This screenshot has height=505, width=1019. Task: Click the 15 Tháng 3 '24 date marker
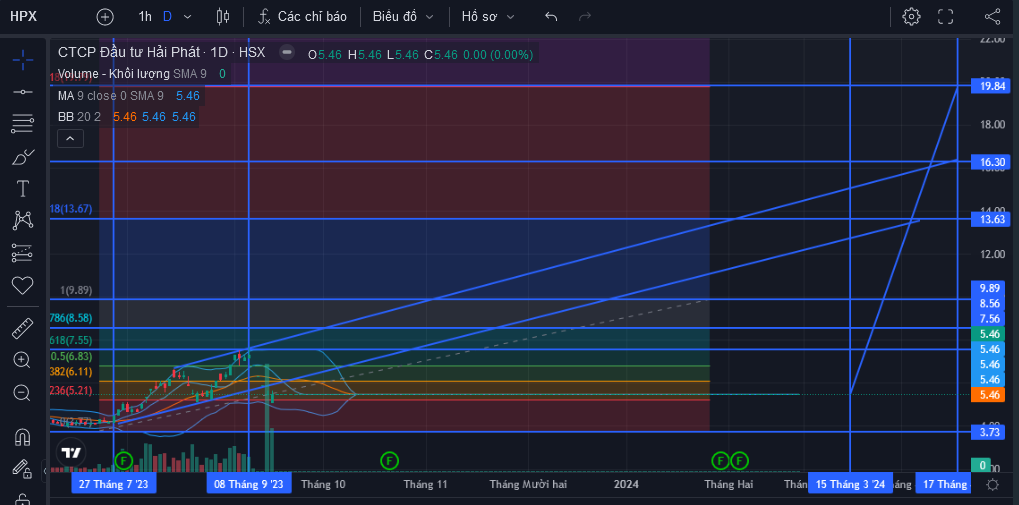(x=850, y=484)
